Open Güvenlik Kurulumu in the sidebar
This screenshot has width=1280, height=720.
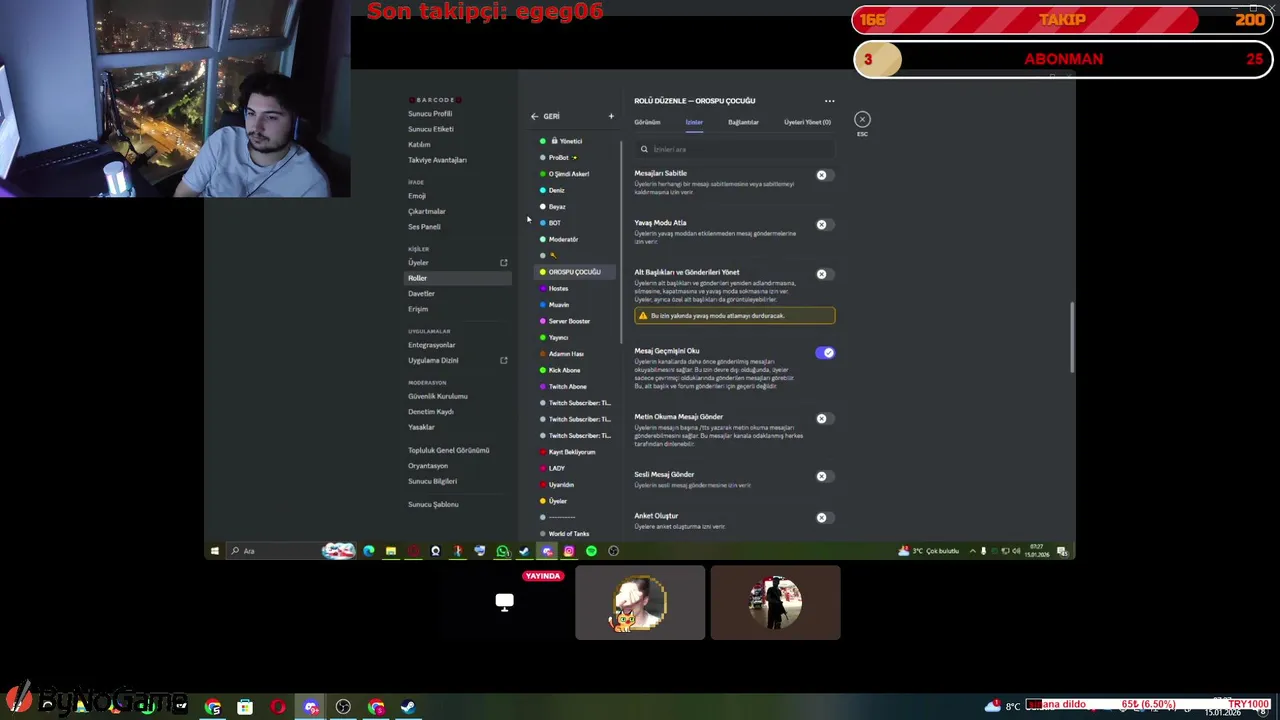438,396
